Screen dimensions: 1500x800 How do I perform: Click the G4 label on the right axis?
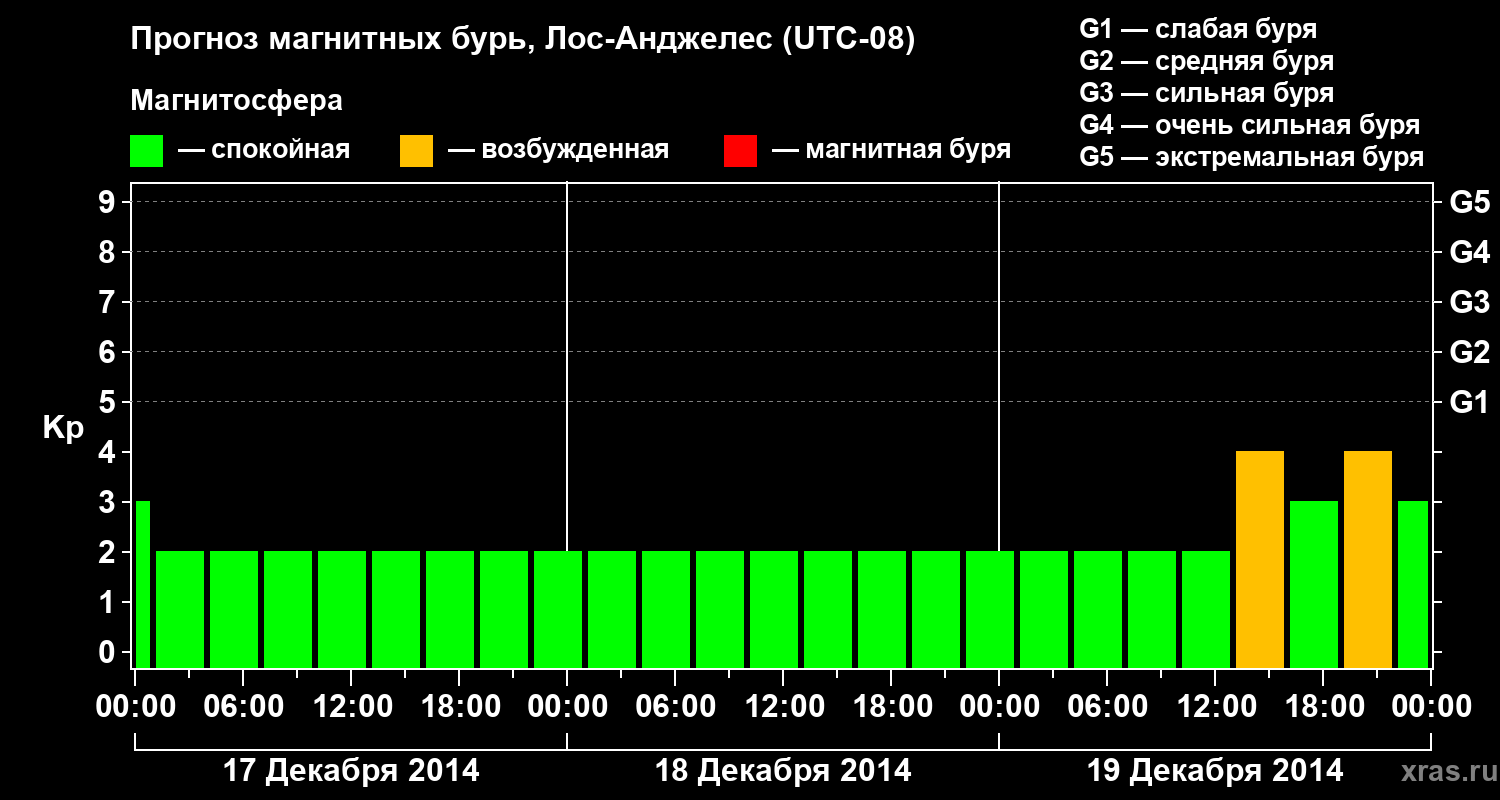[x=1470, y=252]
